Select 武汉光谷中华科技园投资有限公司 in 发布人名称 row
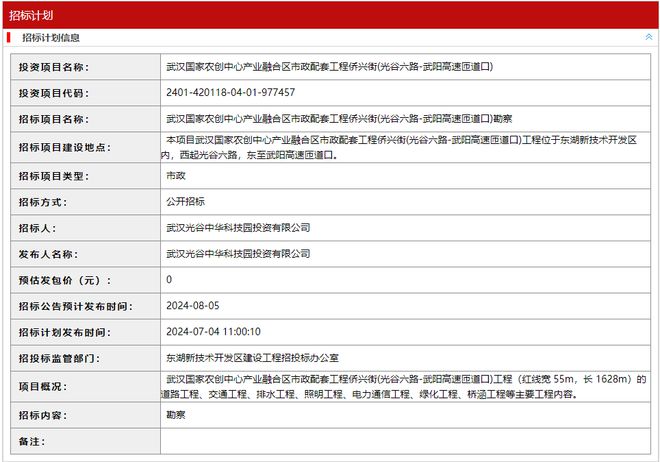The width and height of the screenshot is (660, 462). (238, 254)
